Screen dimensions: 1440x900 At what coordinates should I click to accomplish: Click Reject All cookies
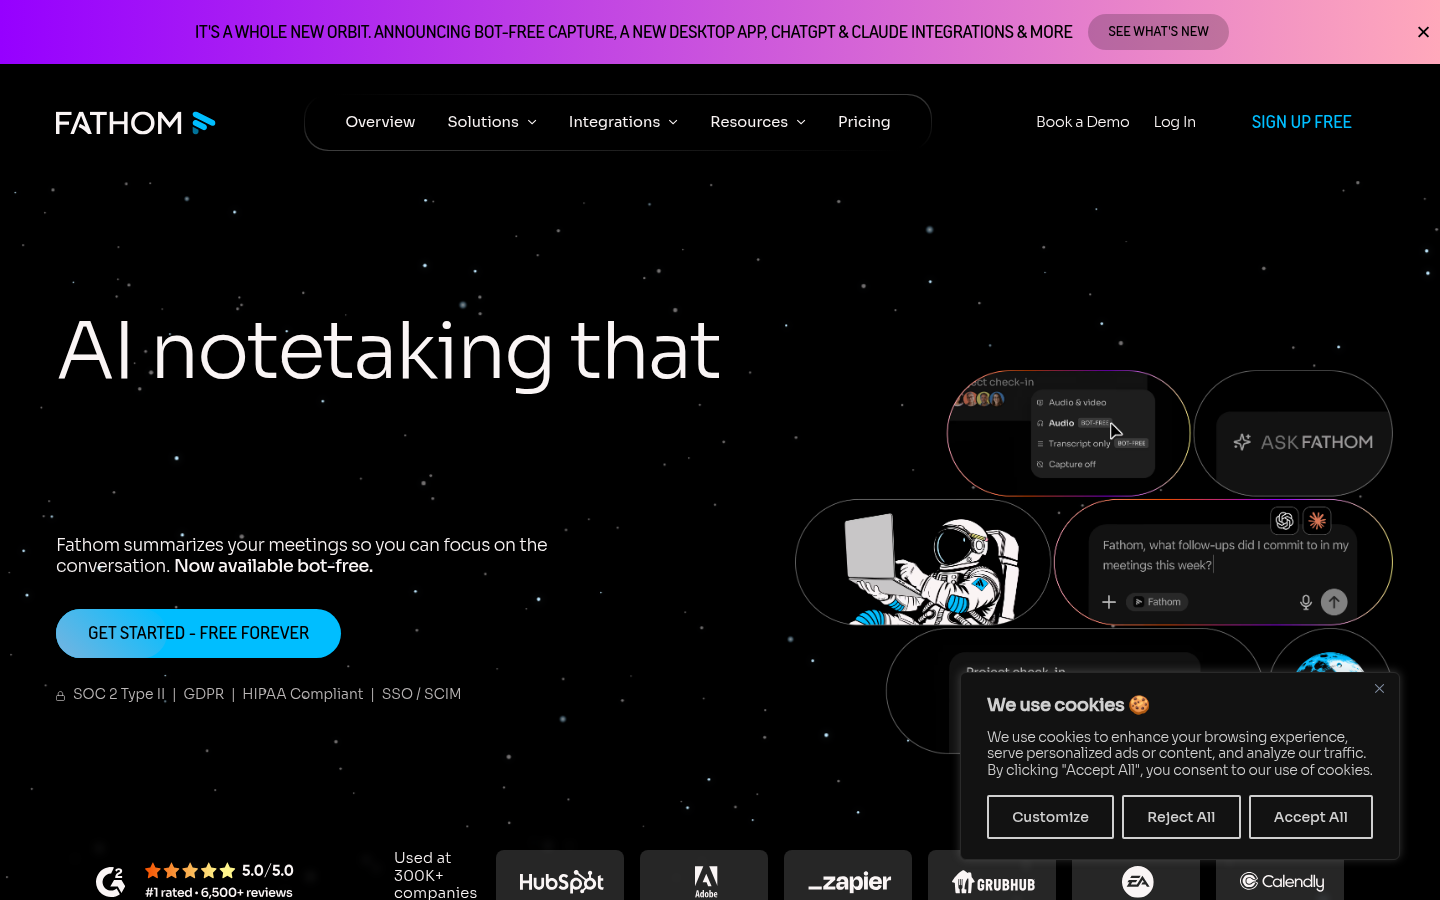(x=1181, y=817)
